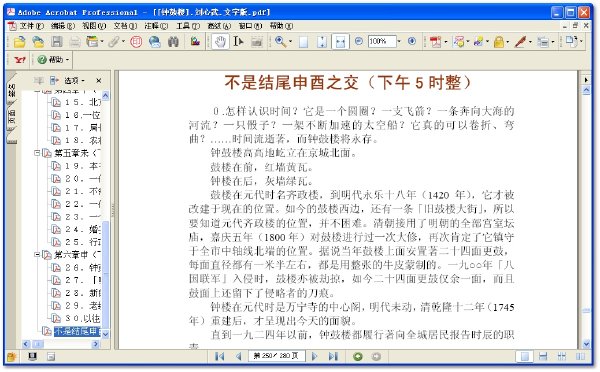This screenshot has width=600, height=372.
Task: Enable Continuous page layout icon
Action: [x=543, y=356]
